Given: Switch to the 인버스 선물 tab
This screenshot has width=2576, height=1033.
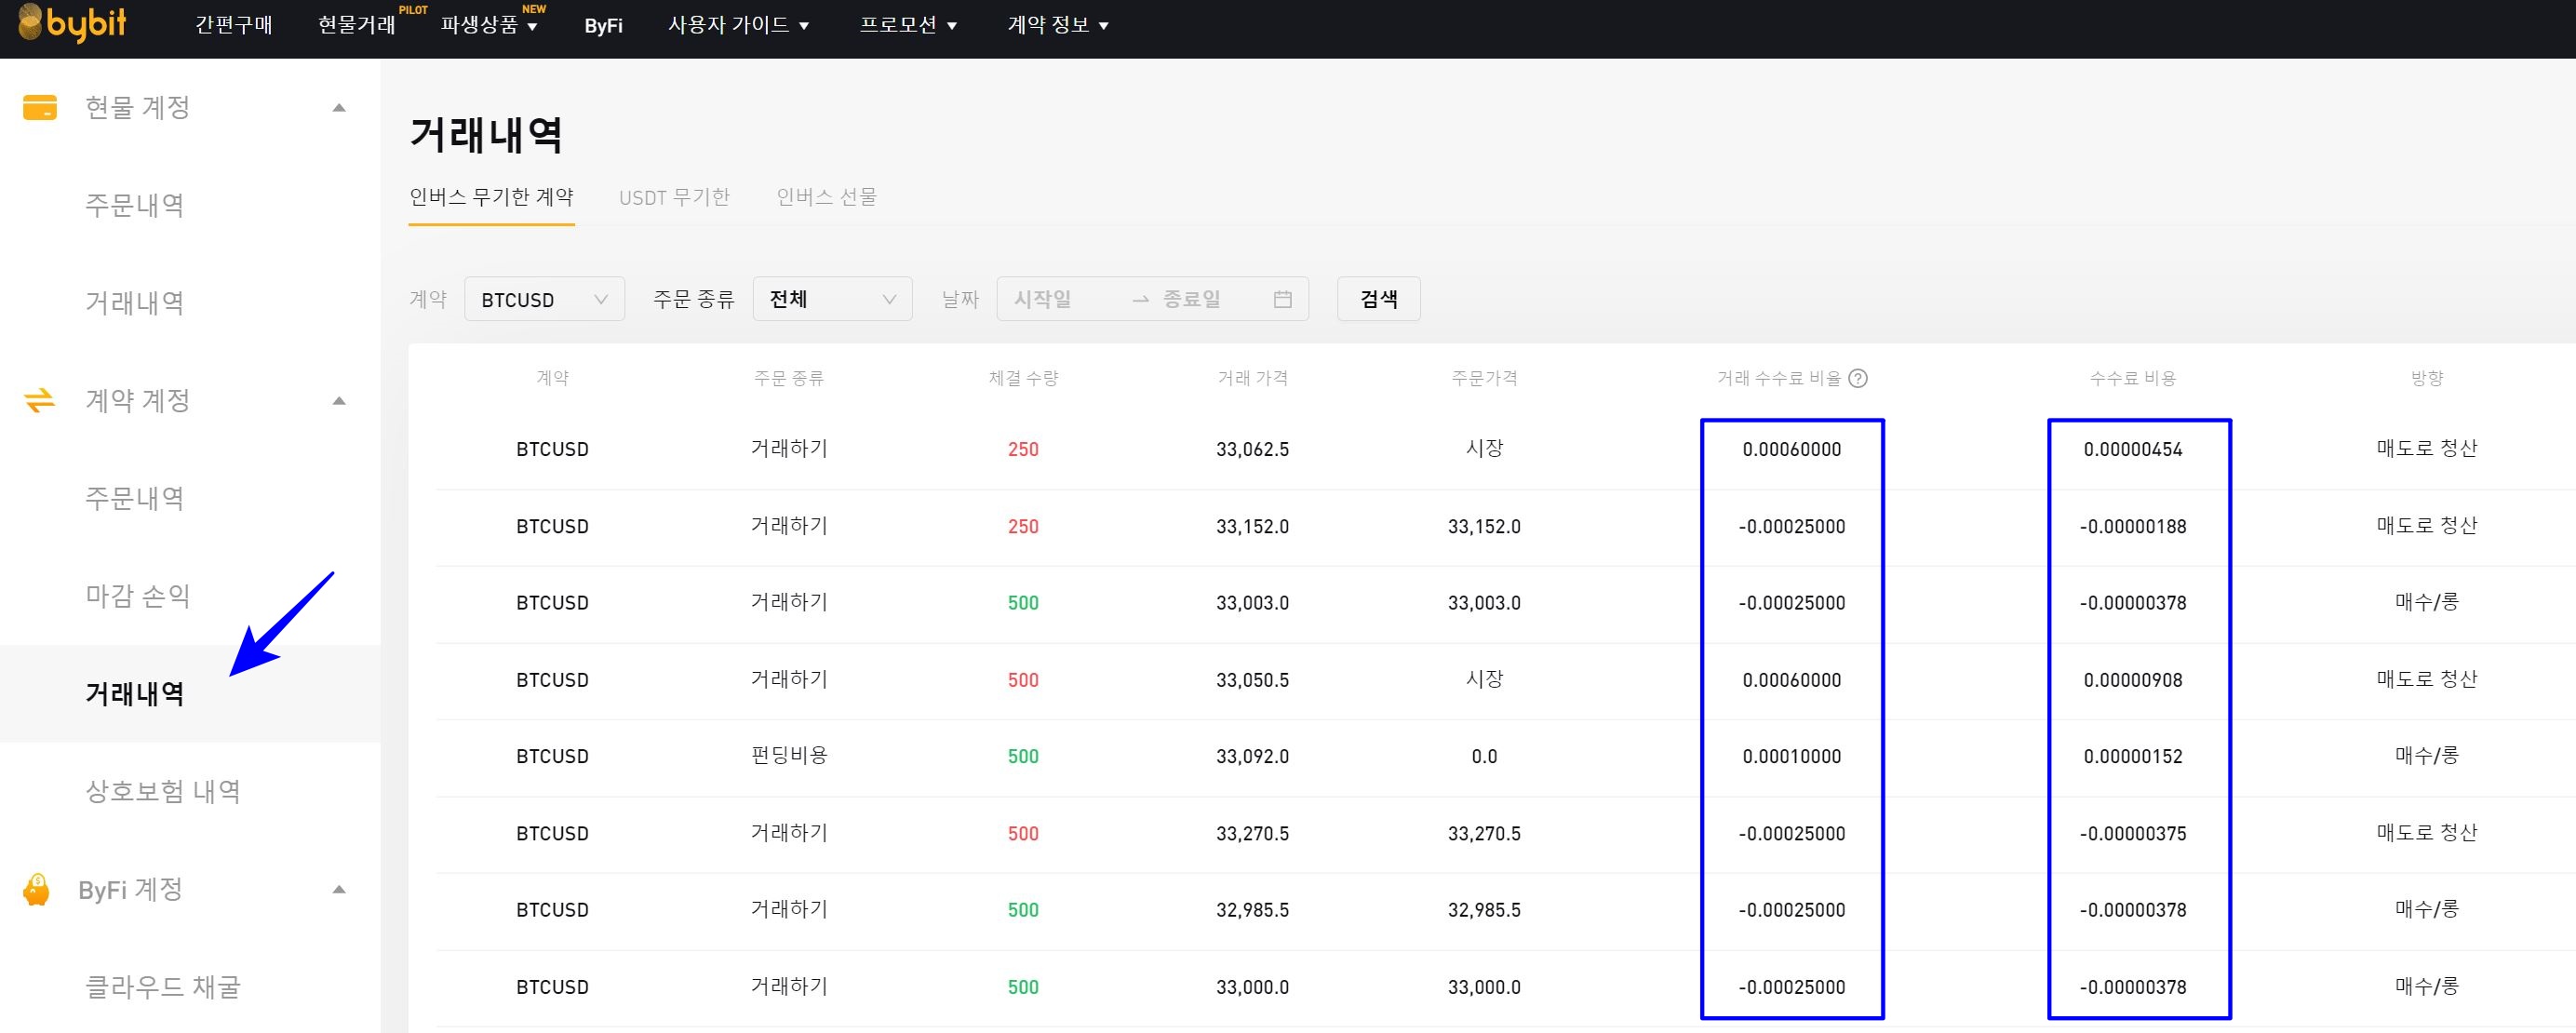Looking at the screenshot, I should tap(826, 197).
